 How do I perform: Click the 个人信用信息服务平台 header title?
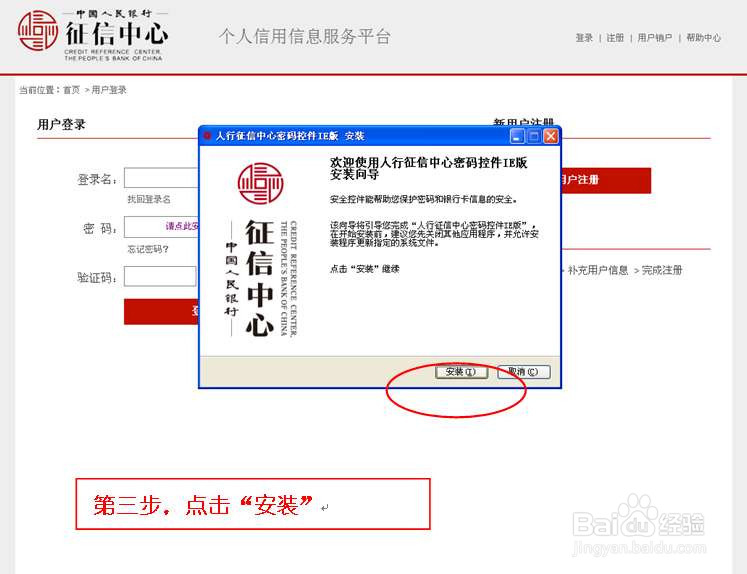click(305, 37)
